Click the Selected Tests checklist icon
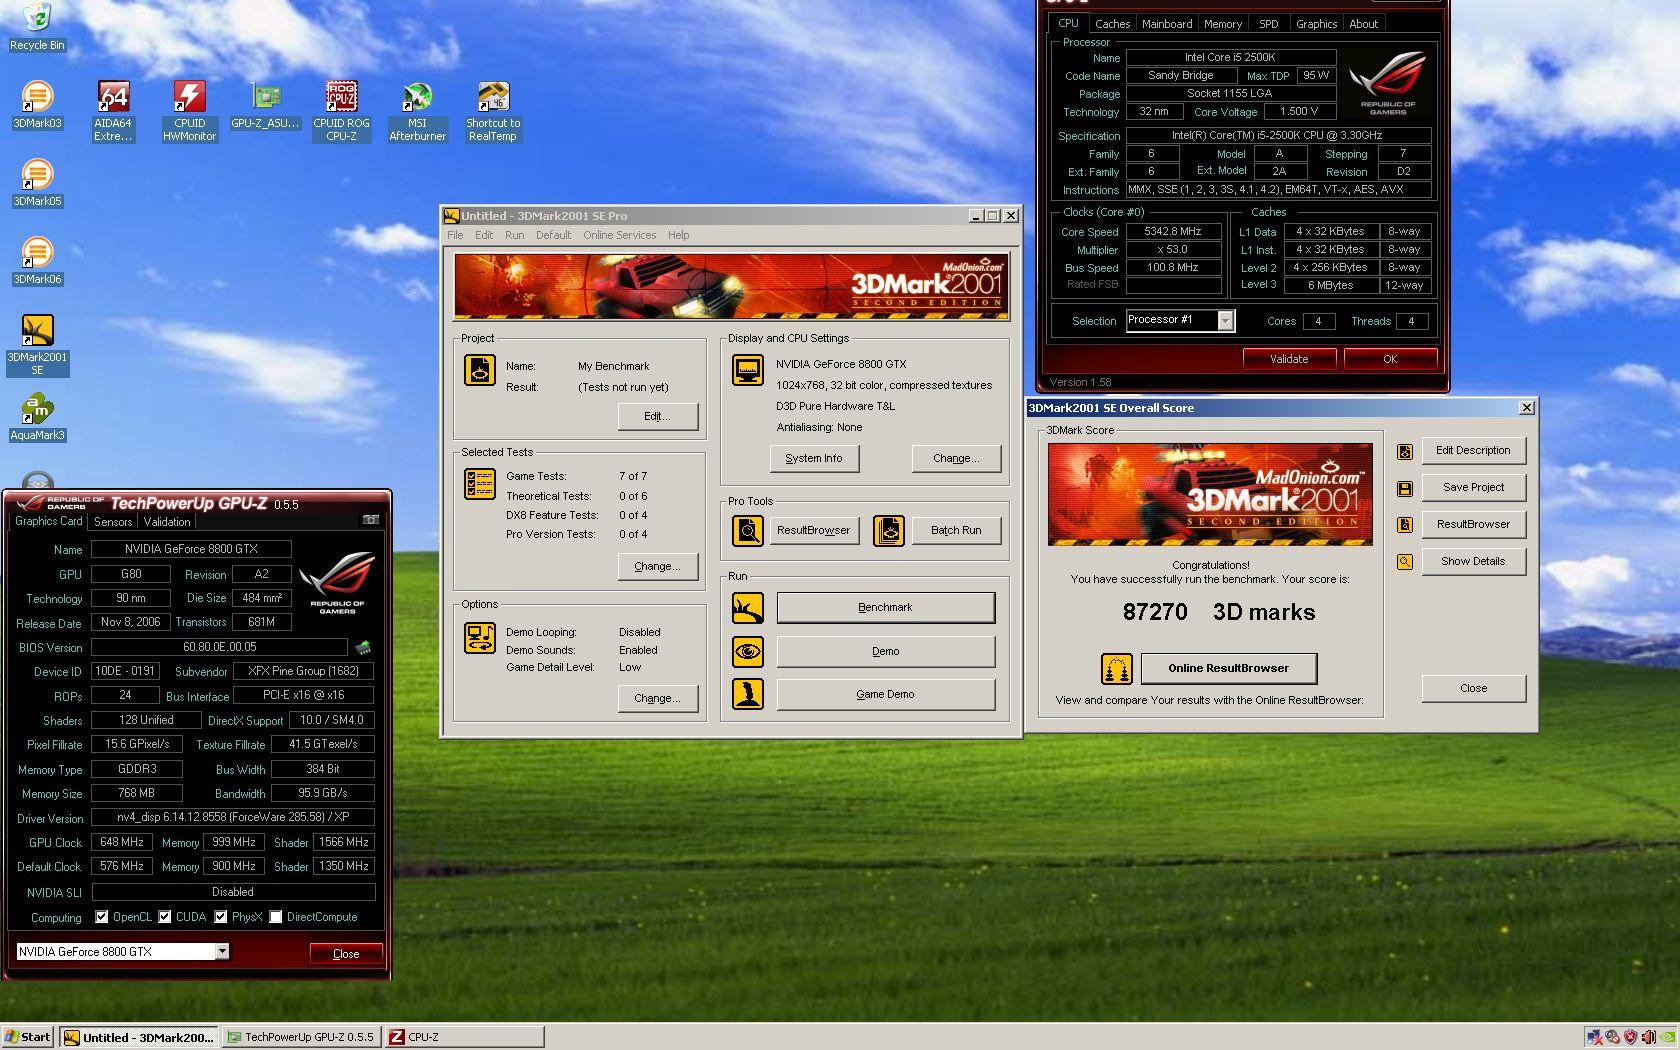The image size is (1680, 1050). (480, 484)
